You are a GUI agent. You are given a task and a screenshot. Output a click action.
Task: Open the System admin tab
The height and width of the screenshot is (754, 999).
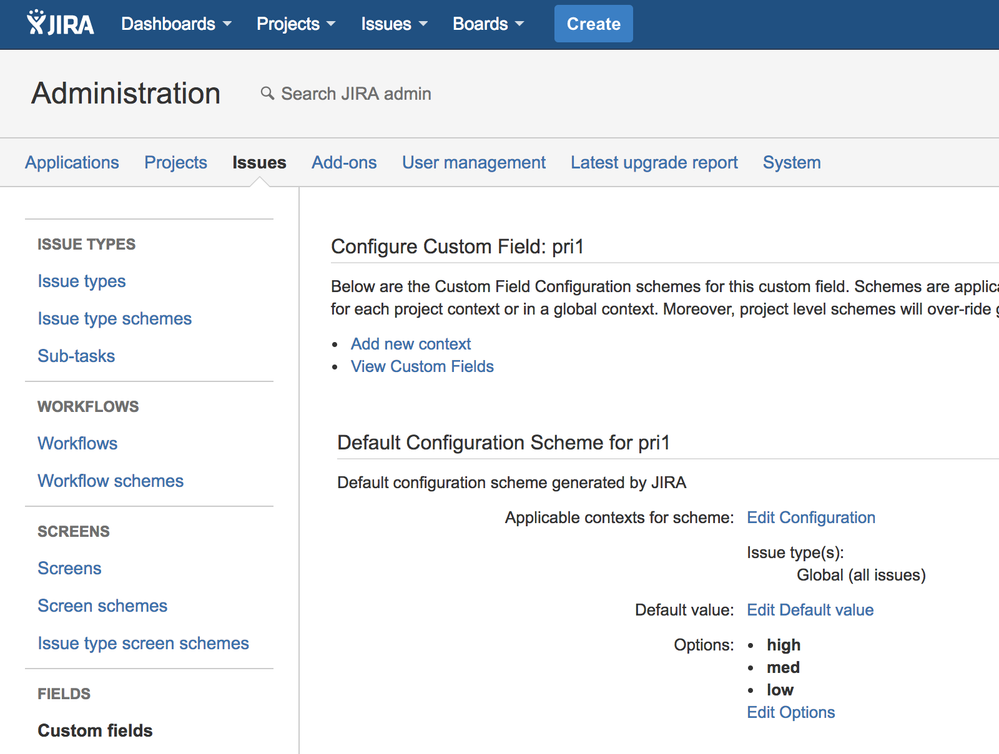pos(792,163)
